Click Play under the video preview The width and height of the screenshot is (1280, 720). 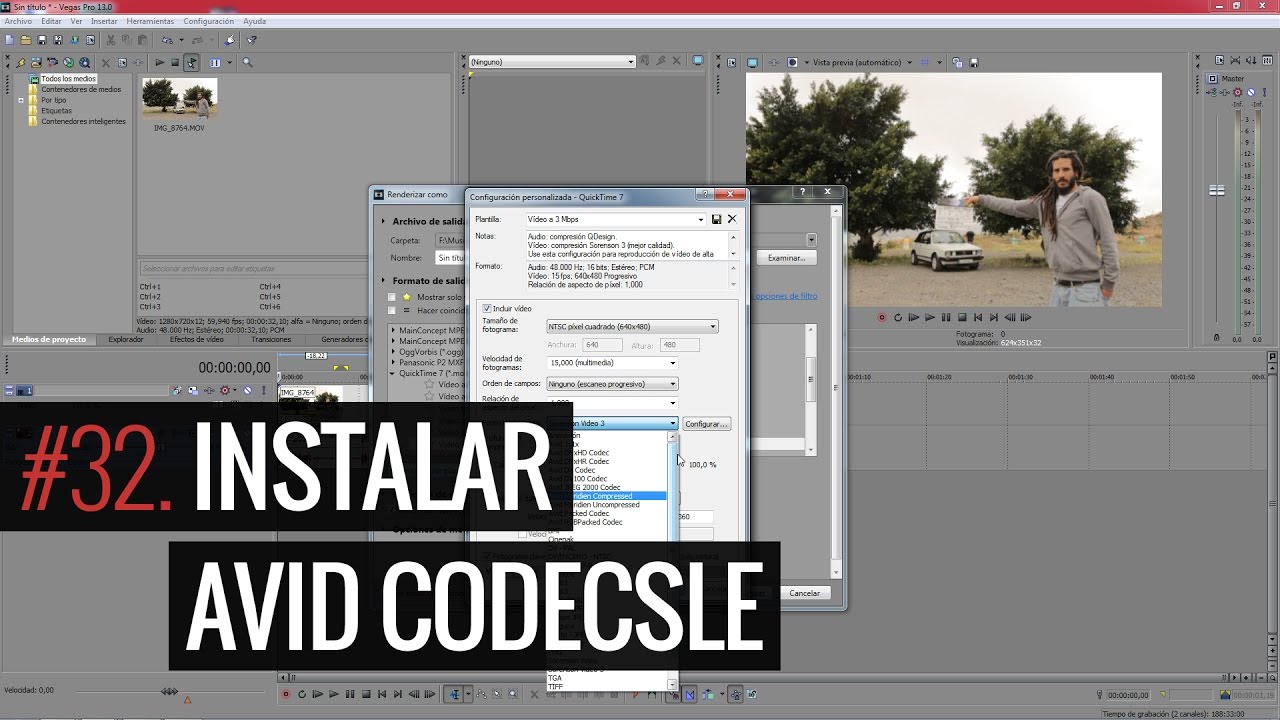[x=930, y=317]
